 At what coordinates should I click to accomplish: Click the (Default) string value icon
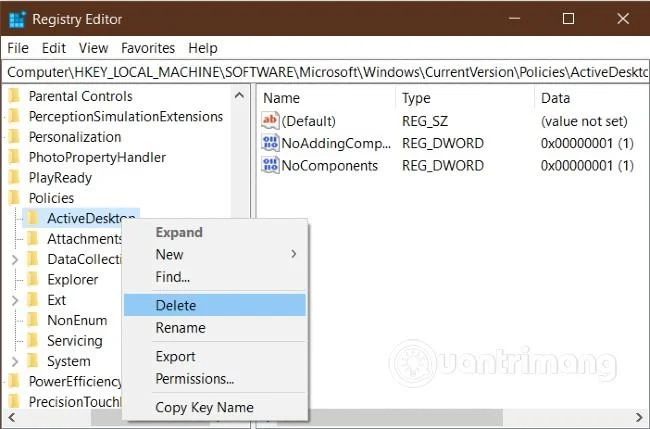click(270, 121)
